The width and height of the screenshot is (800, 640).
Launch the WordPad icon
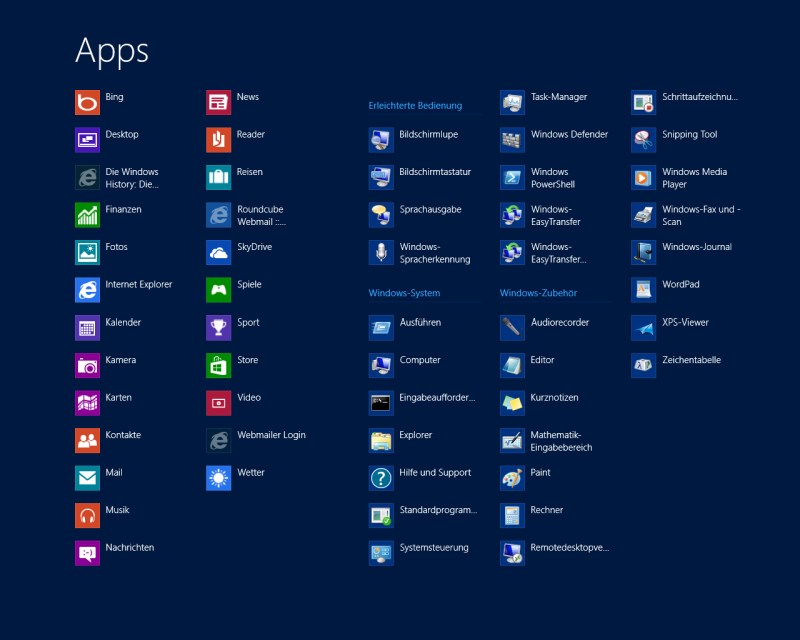click(x=643, y=290)
